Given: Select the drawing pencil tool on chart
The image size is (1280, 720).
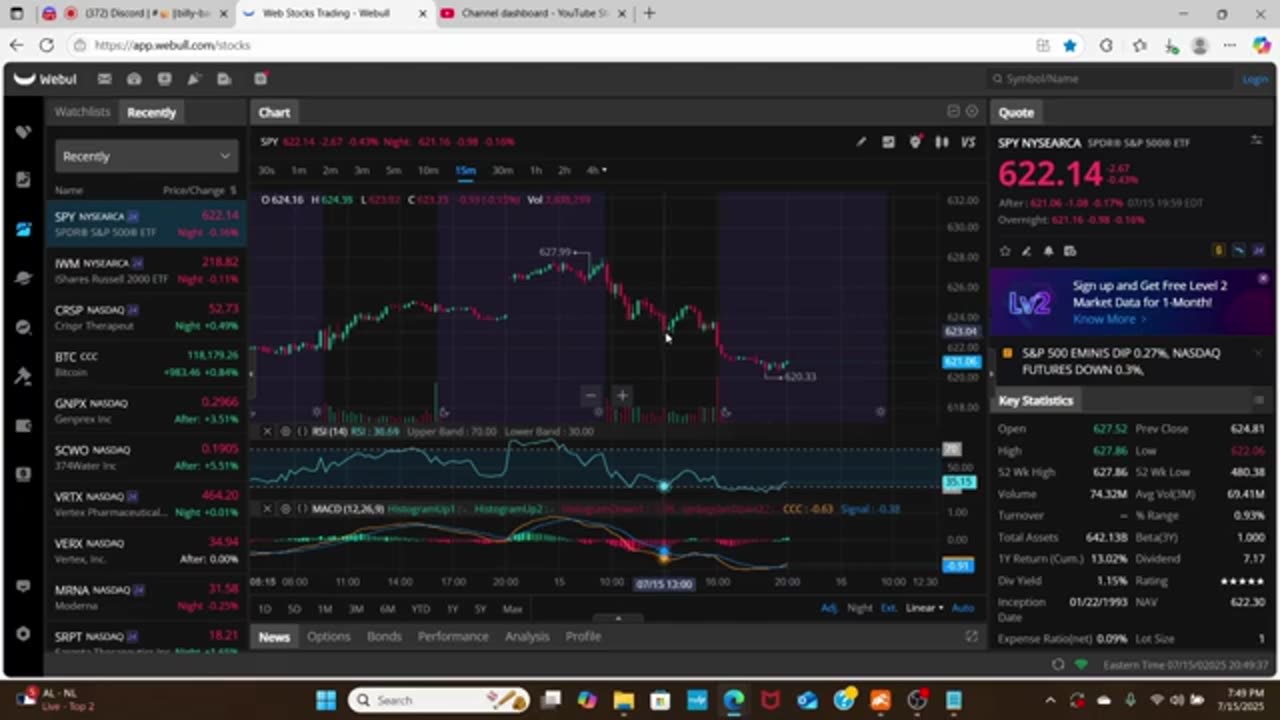Looking at the screenshot, I should pyautogui.click(x=861, y=142).
